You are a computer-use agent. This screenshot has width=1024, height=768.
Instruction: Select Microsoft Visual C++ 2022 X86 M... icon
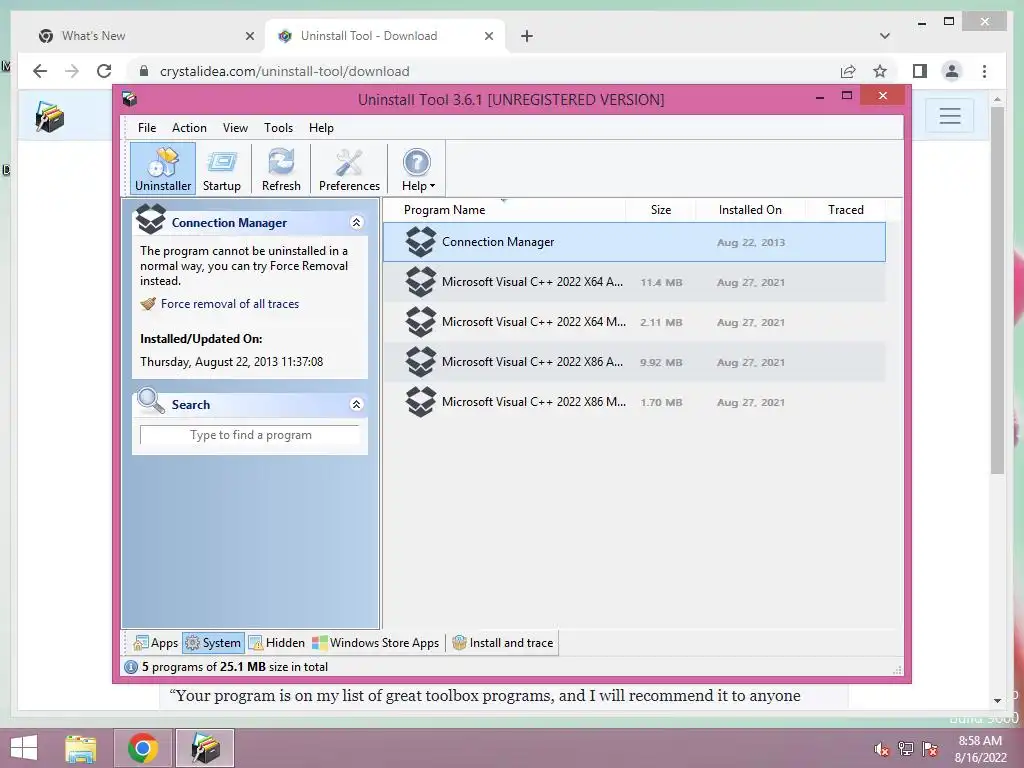(421, 402)
